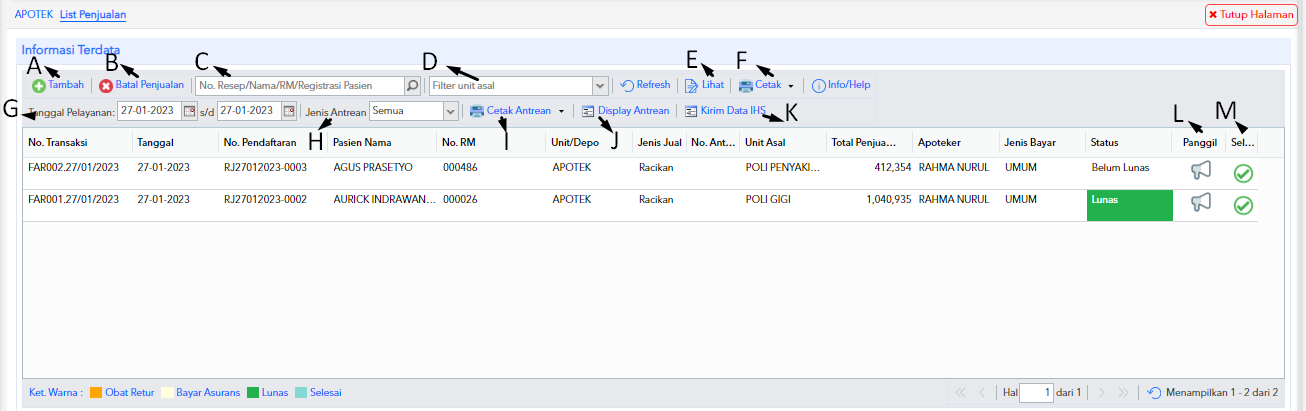Click megaphone Panggil icon for AURICK INDRAWAN

pos(1201,204)
